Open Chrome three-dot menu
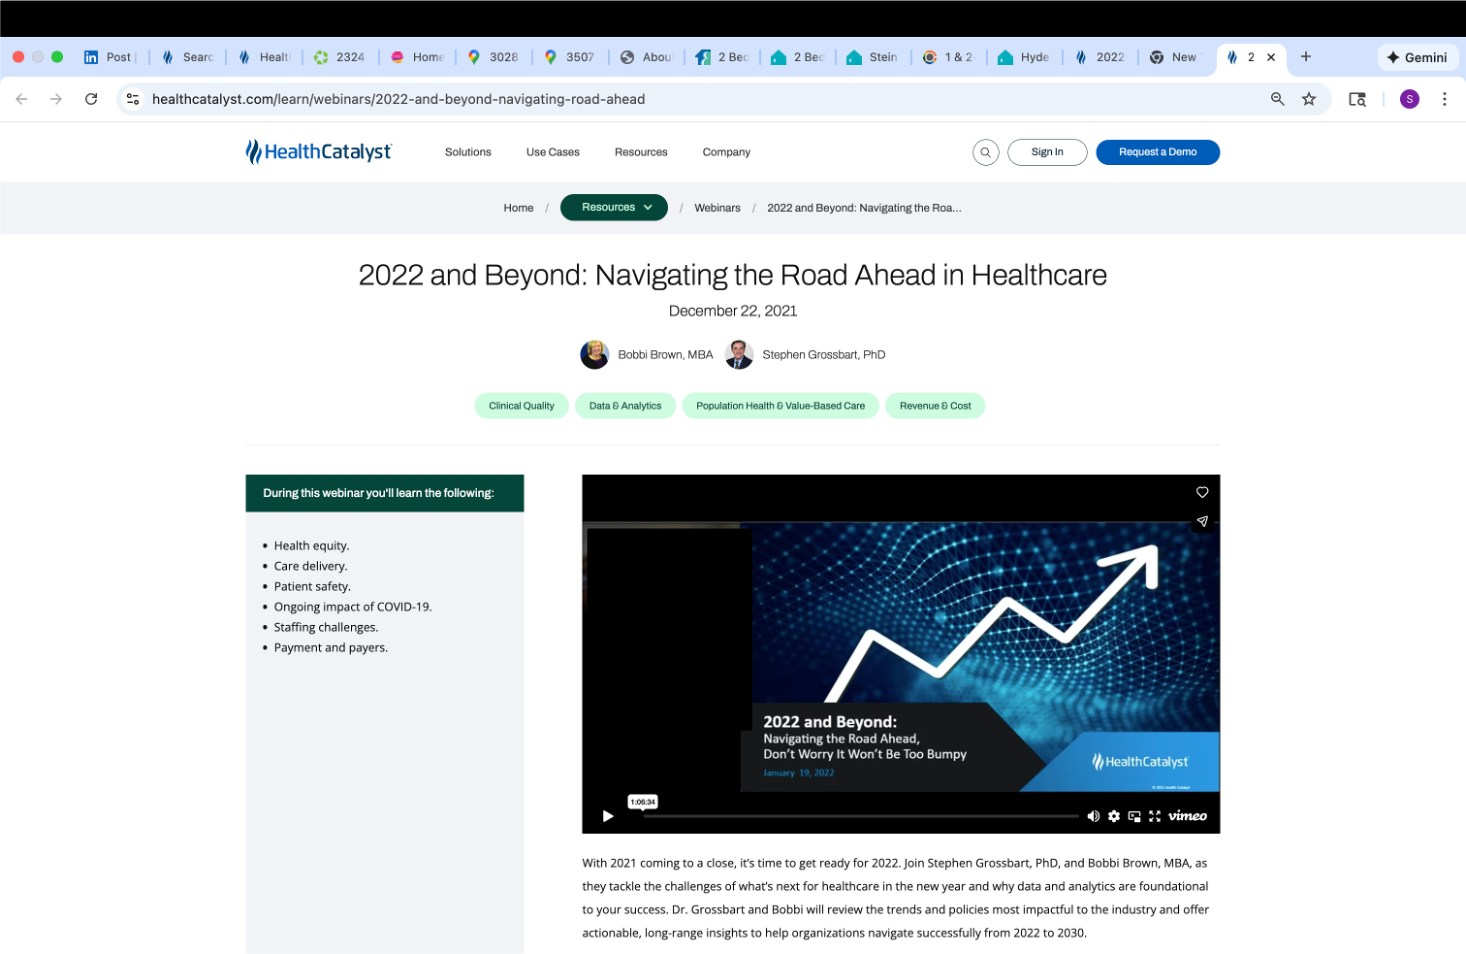Image resolution: width=1466 pixels, height=954 pixels. pos(1444,99)
